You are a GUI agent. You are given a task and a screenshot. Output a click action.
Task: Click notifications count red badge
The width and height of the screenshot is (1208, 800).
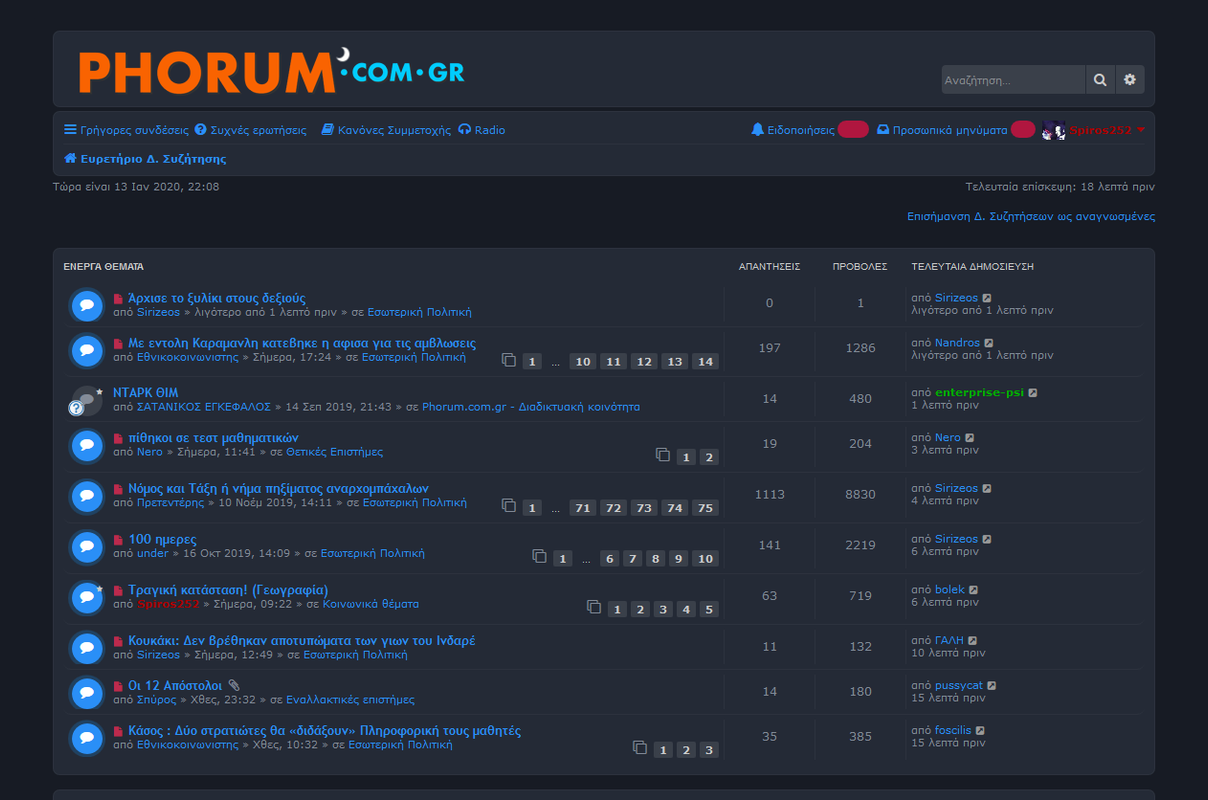(853, 129)
